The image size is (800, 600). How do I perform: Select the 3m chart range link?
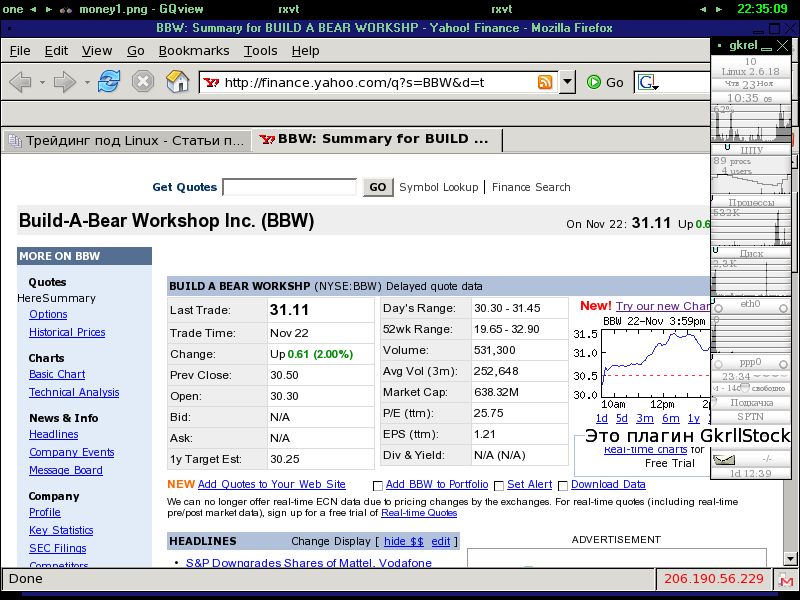(645, 418)
